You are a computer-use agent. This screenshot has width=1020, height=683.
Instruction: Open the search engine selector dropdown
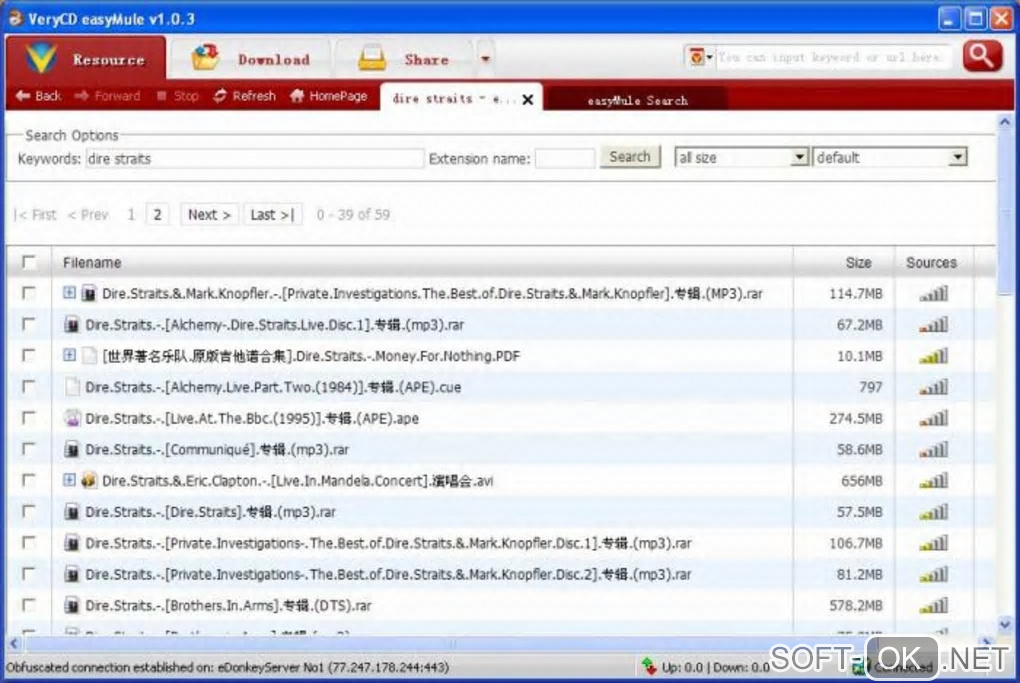coord(700,57)
